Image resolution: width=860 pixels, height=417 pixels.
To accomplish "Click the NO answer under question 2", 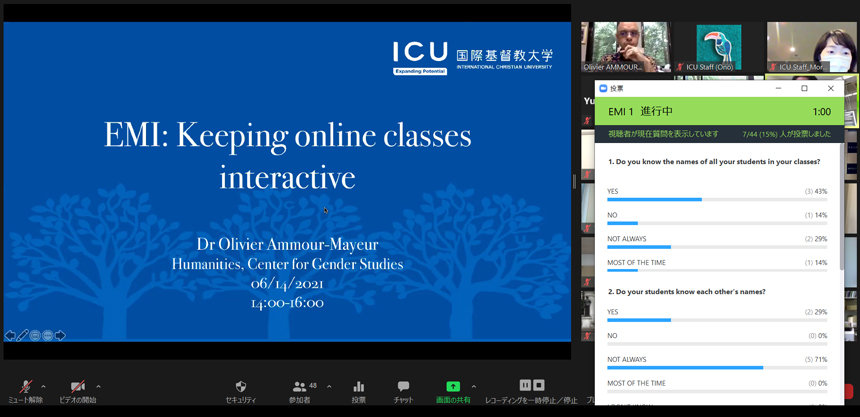I will click(612, 336).
